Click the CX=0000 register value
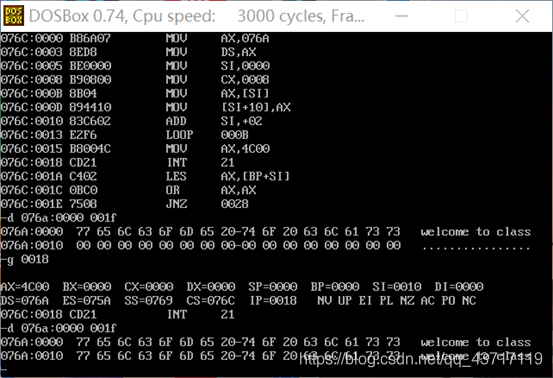The width and height of the screenshot is (553, 378). pyautogui.click(x=149, y=287)
